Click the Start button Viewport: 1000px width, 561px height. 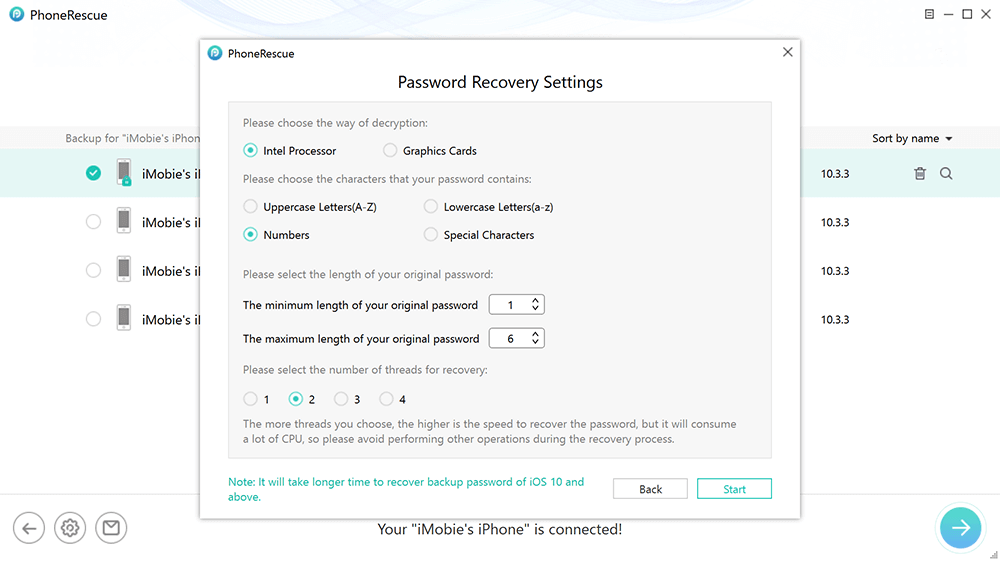point(734,489)
